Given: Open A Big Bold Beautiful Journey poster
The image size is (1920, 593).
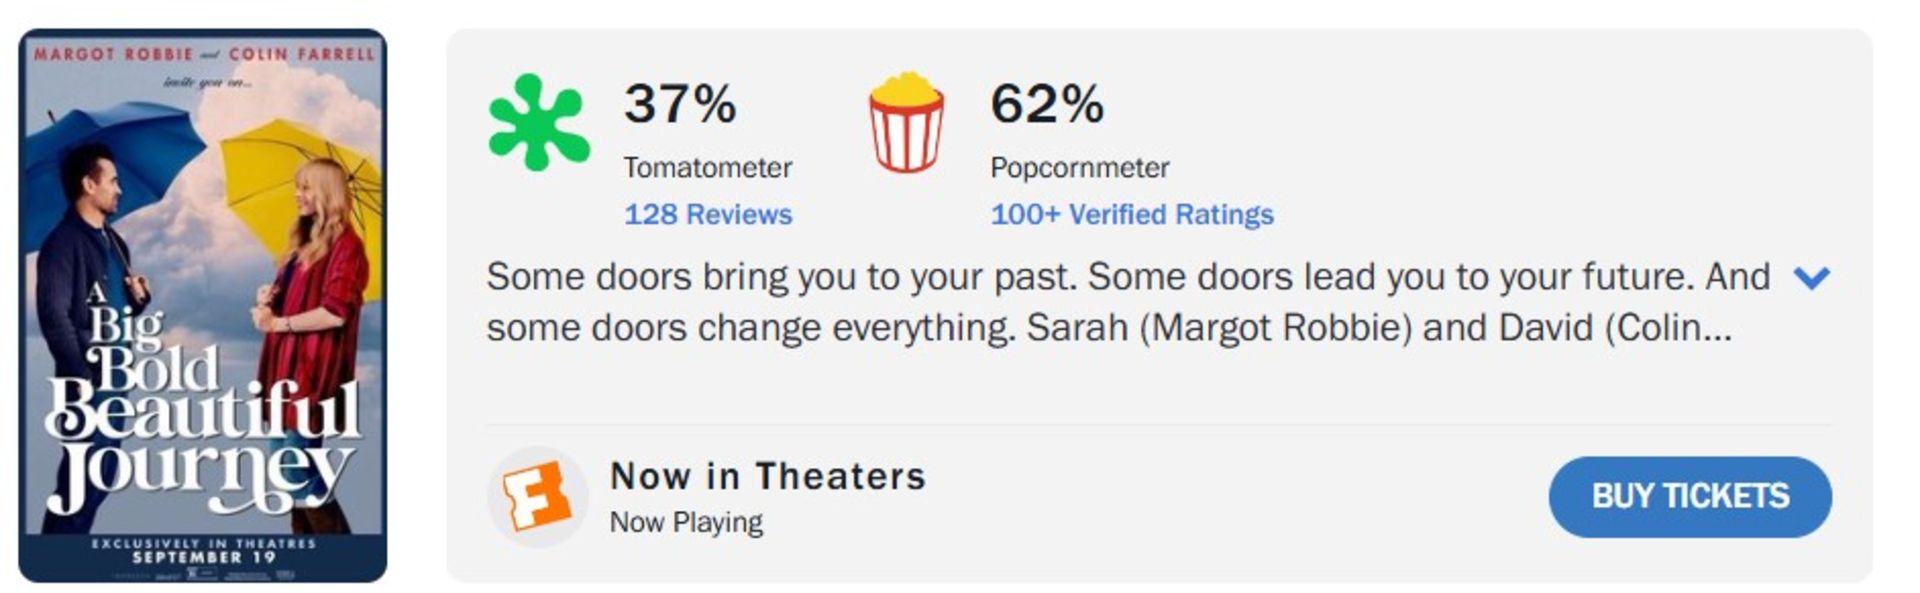Looking at the screenshot, I should pyautogui.click(x=203, y=305).
